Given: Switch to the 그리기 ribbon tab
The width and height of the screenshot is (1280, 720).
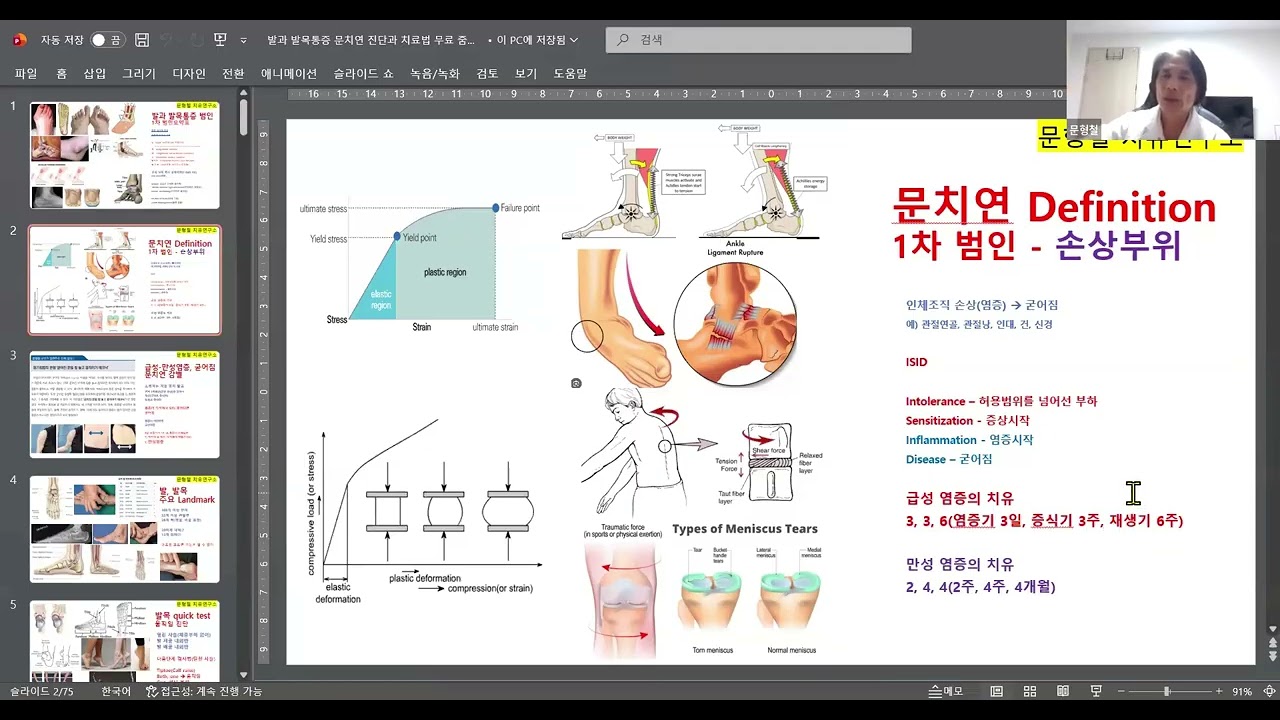Looking at the screenshot, I should pos(139,74).
